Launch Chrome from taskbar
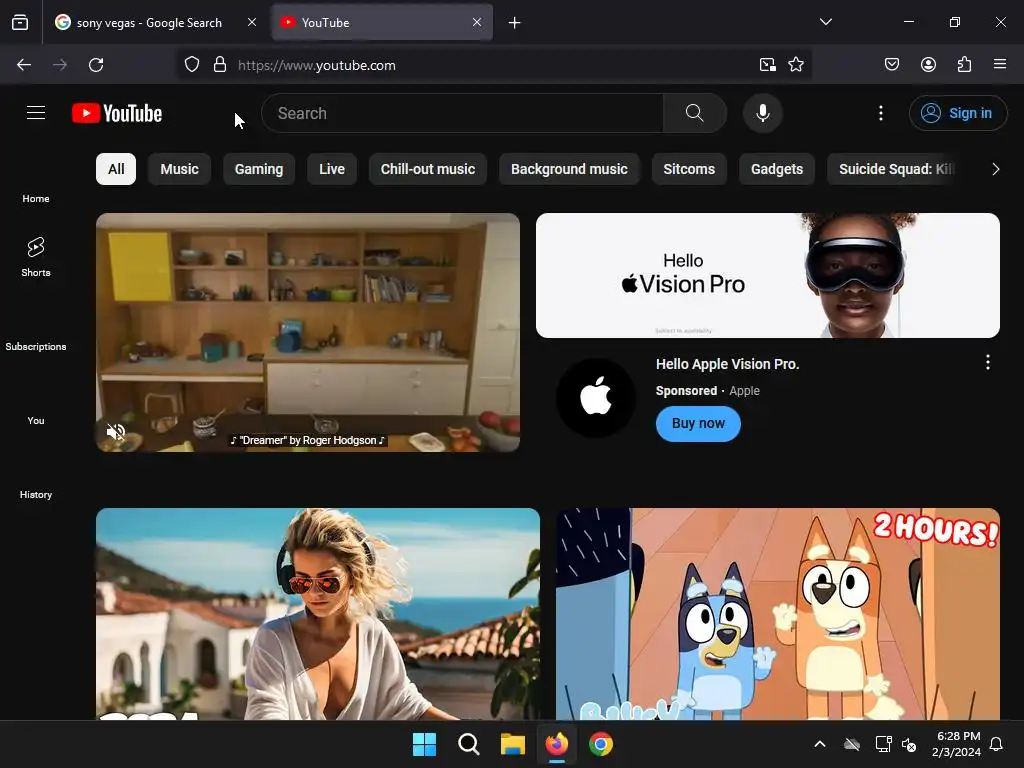 pyautogui.click(x=601, y=744)
